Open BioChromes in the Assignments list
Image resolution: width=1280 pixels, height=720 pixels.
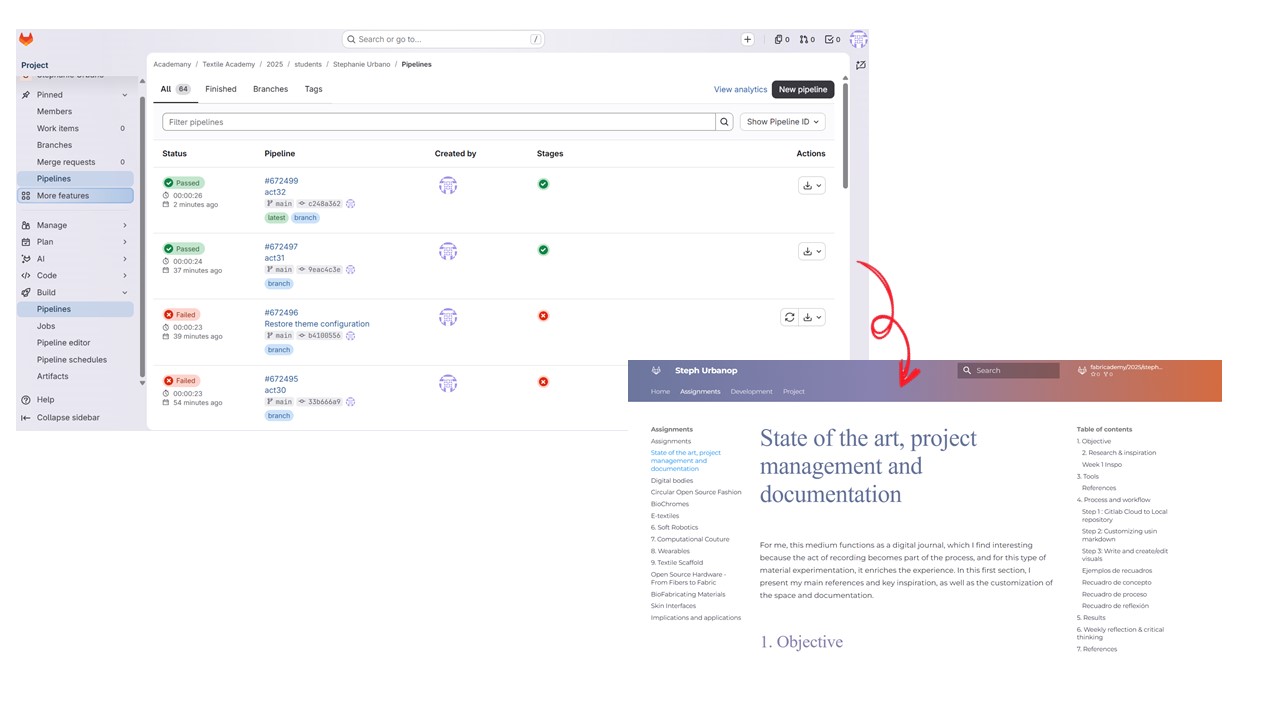point(670,504)
